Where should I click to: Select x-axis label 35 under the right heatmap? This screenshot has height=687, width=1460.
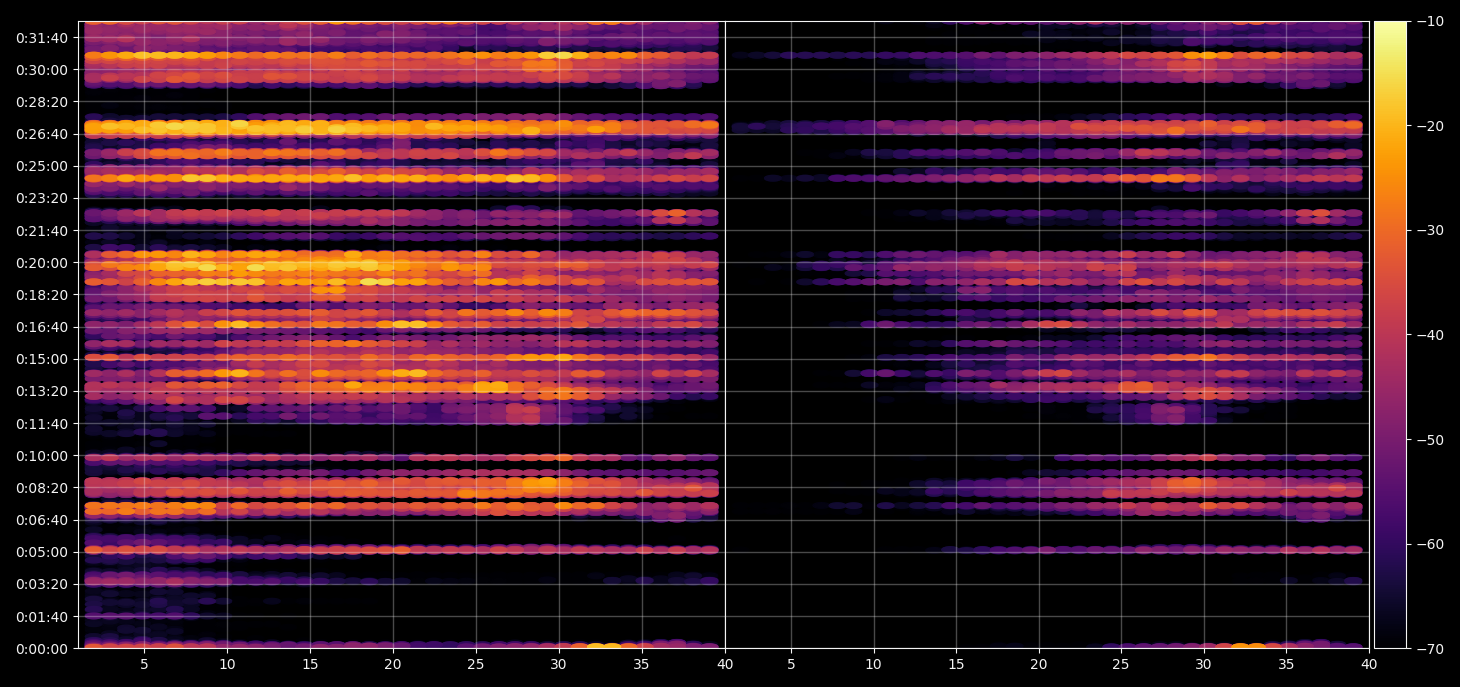1286,664
